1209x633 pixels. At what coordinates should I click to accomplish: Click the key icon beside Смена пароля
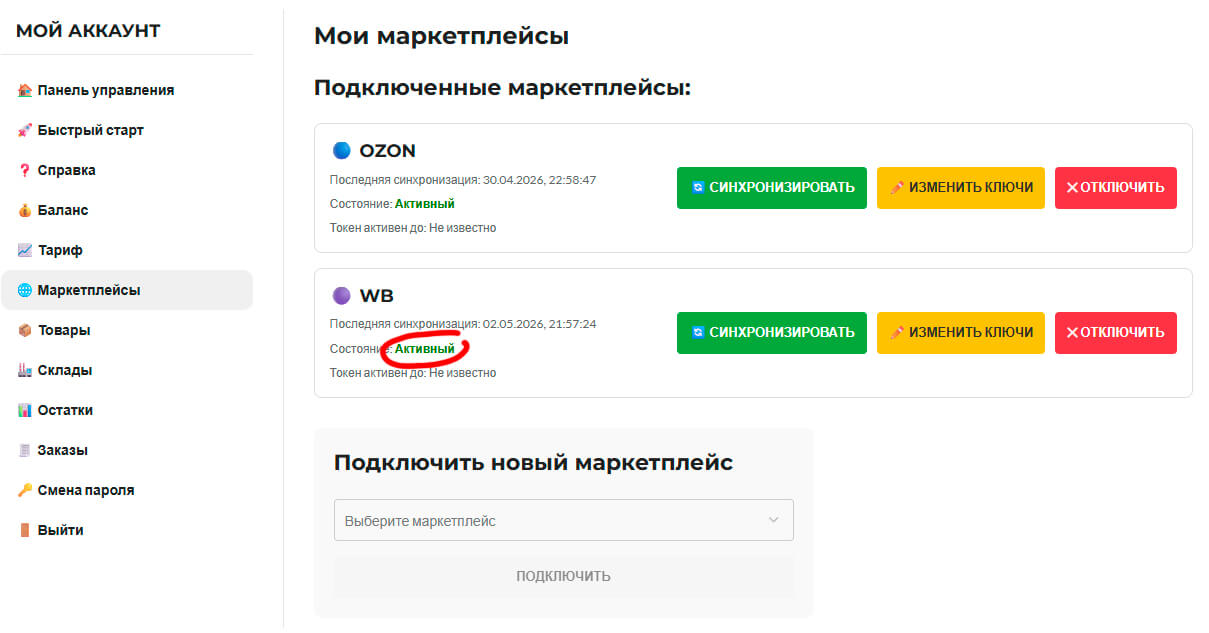click(25, 490)
